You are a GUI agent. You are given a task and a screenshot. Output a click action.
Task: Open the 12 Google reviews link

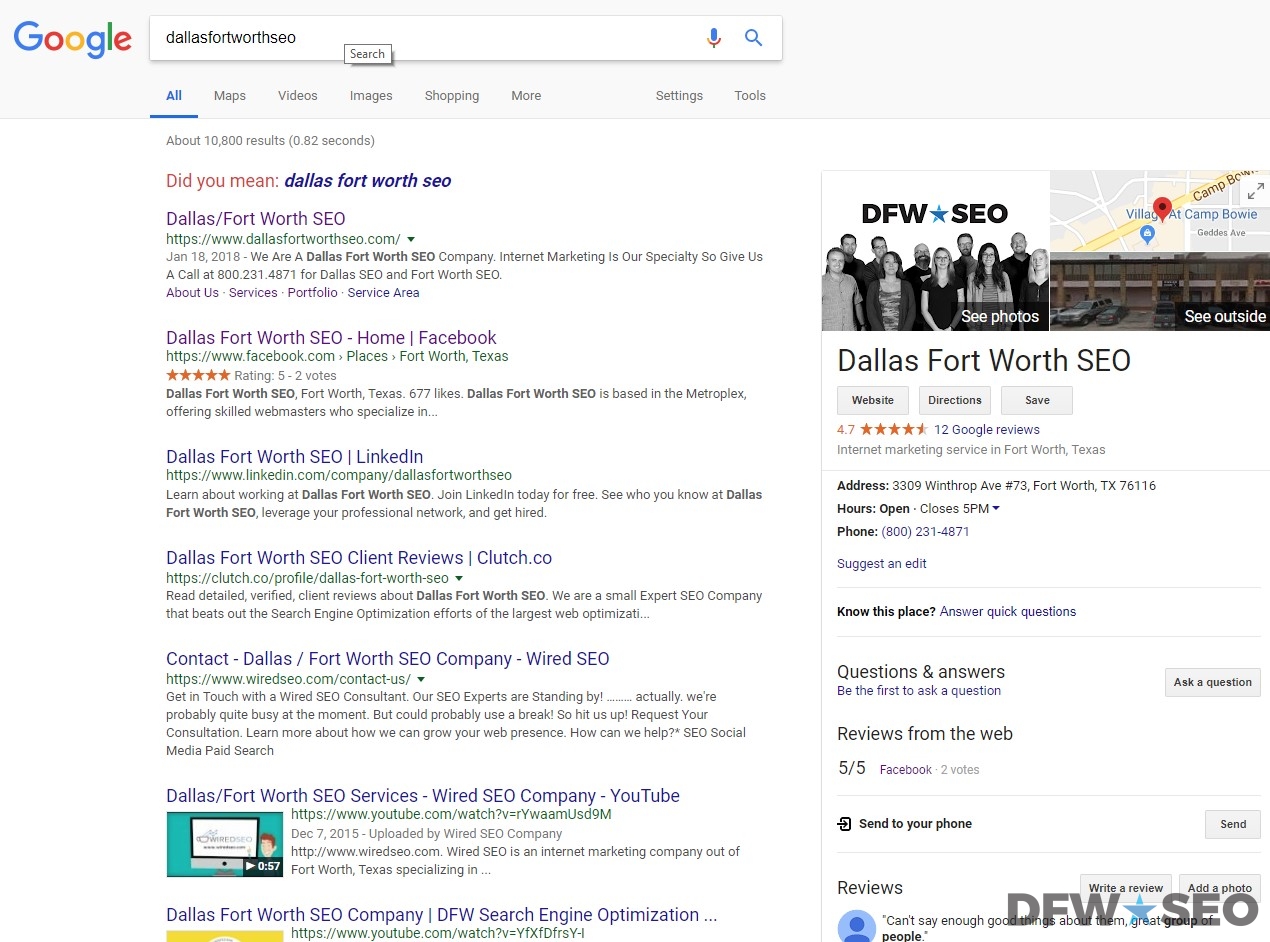(x=987, y=430)
